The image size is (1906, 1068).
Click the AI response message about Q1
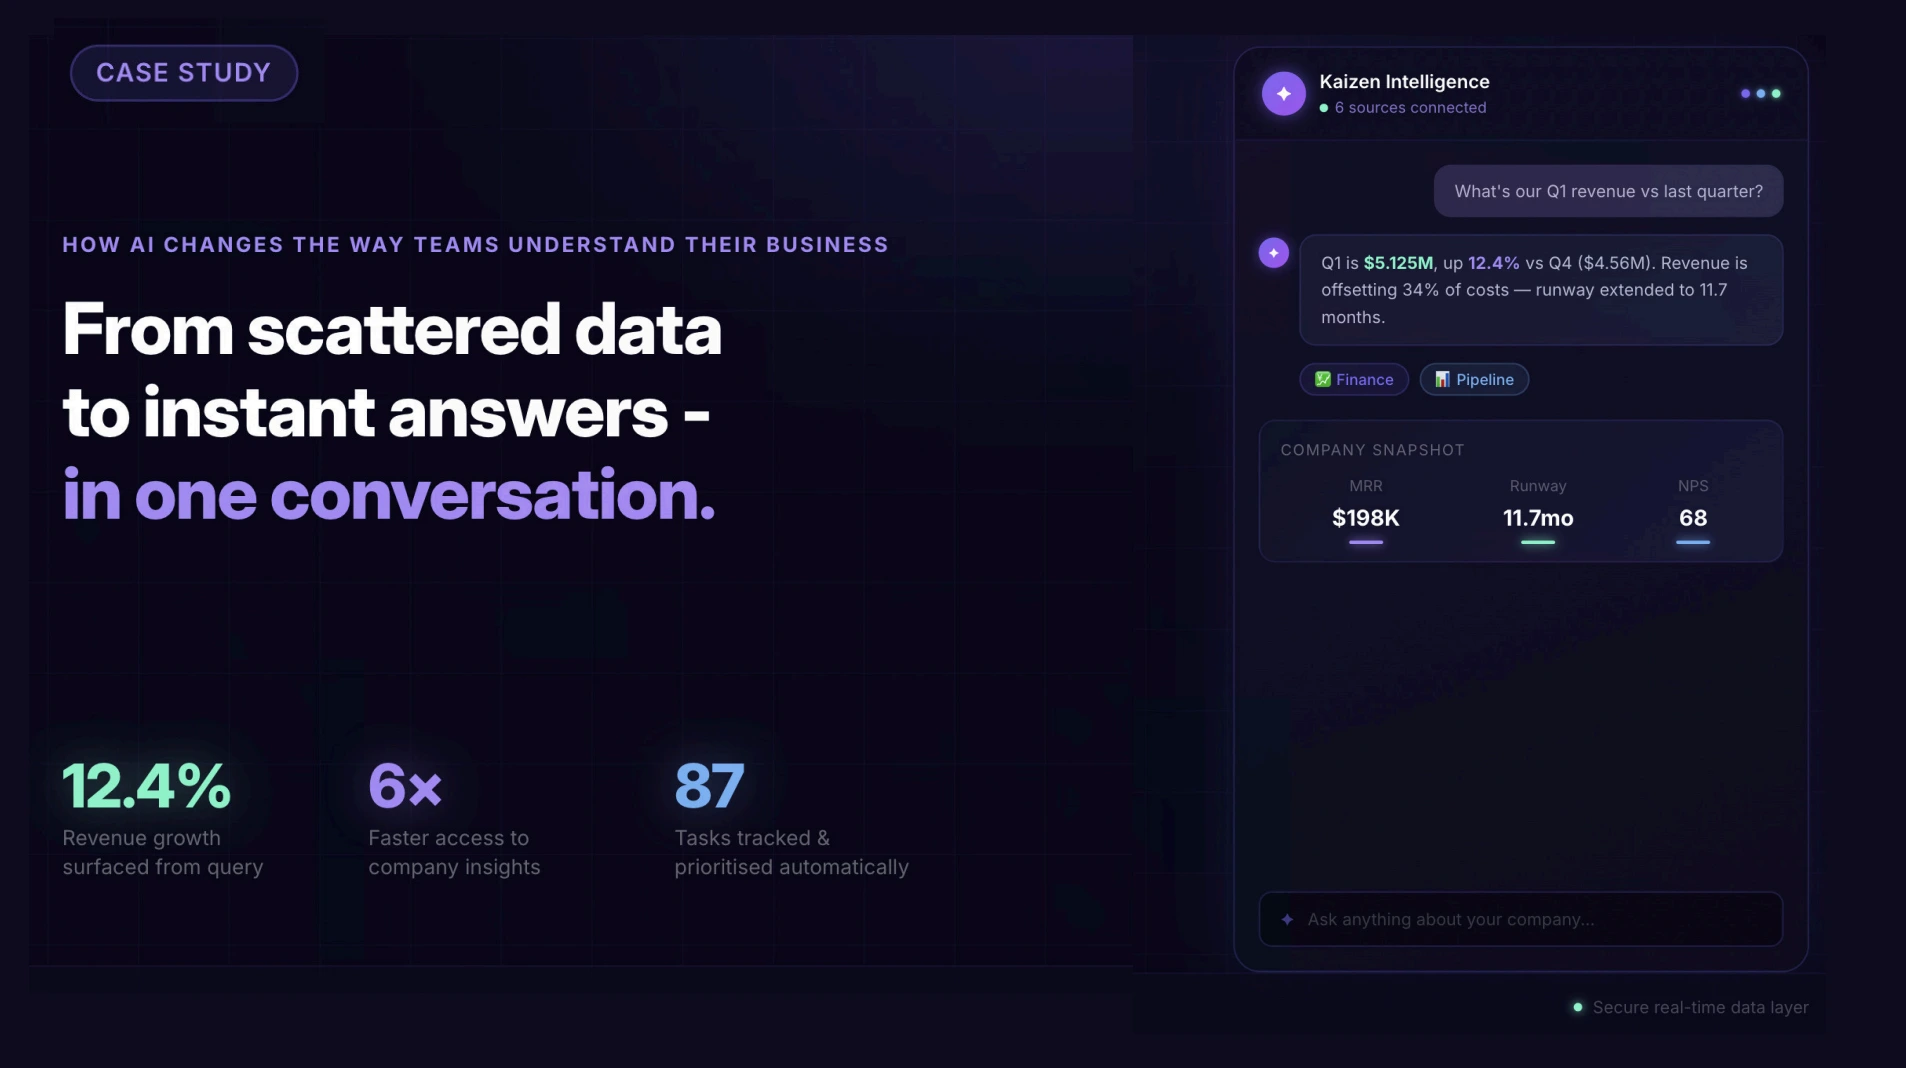click(1540, 290)
